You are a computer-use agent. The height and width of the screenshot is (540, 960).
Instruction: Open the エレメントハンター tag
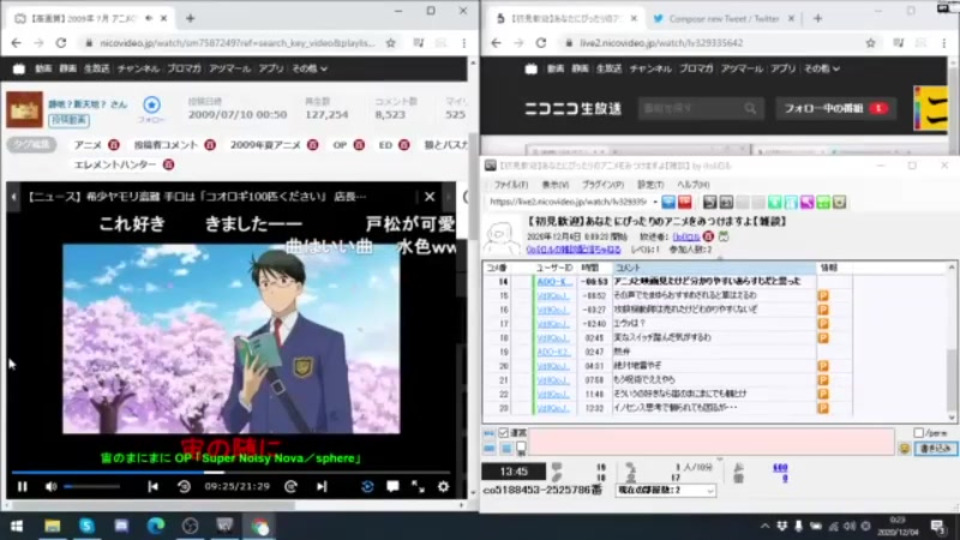[114, 165]
